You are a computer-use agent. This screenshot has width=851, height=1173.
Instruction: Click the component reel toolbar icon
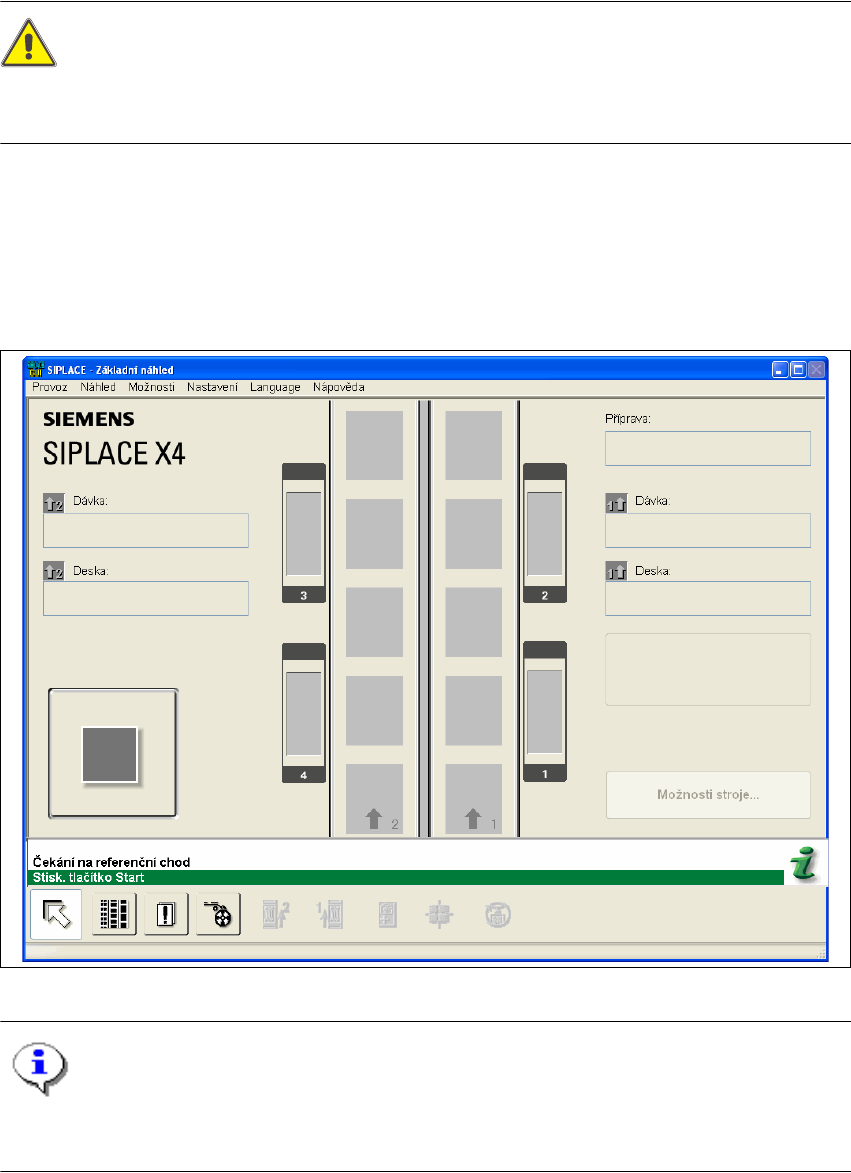point(218,914)
